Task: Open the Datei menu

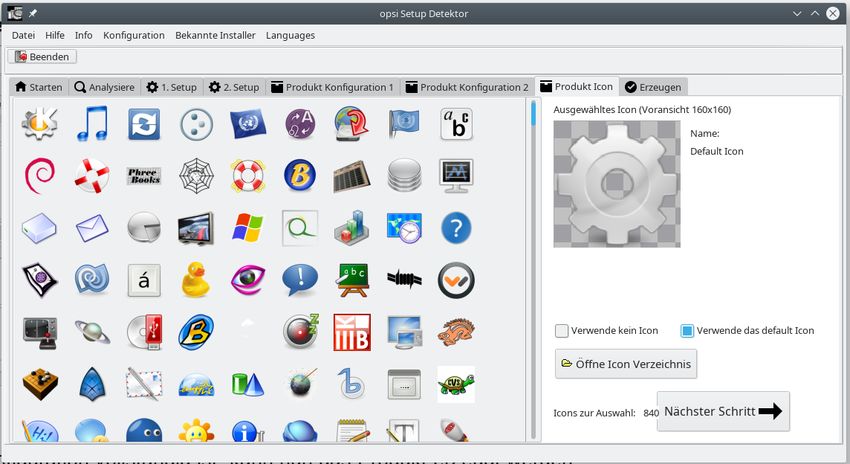Action: [x=23, y=35]
